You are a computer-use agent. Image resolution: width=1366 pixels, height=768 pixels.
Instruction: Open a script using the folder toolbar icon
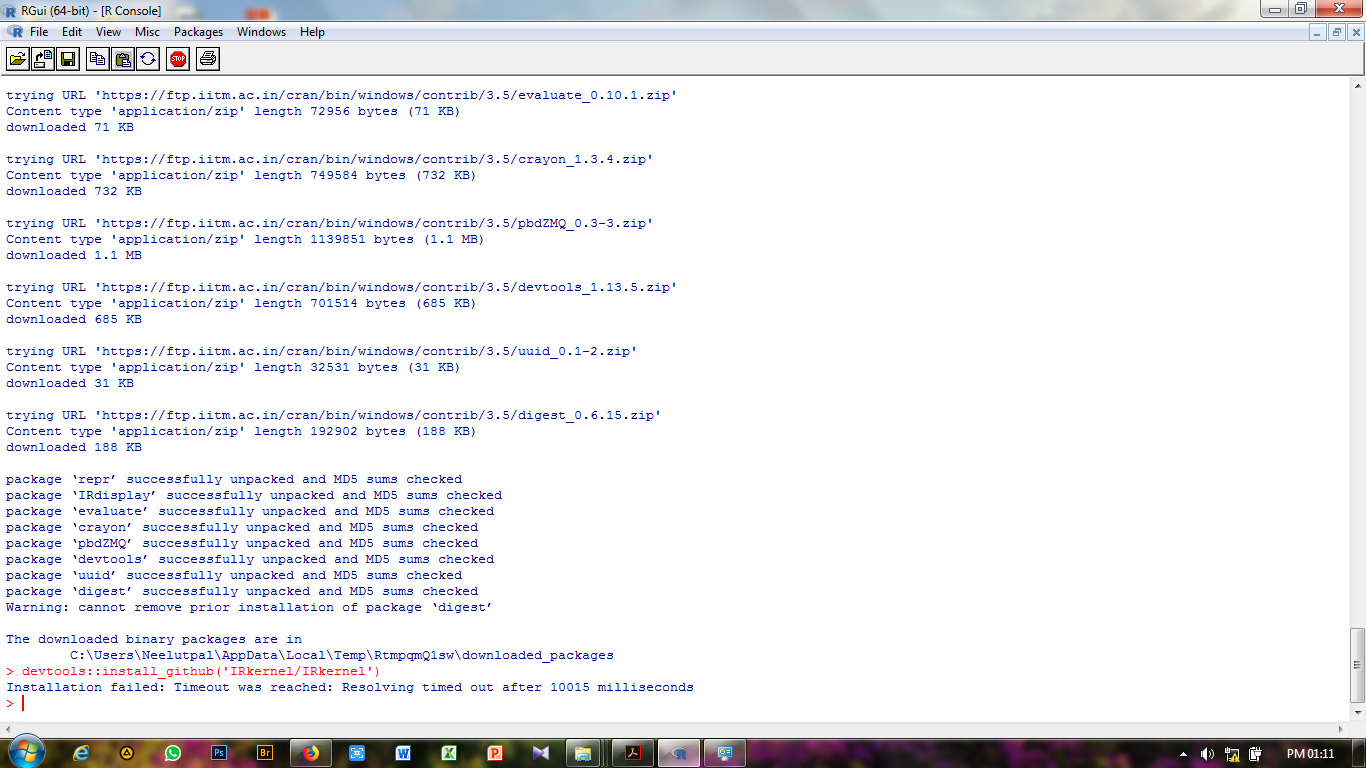tap(18, 59)
